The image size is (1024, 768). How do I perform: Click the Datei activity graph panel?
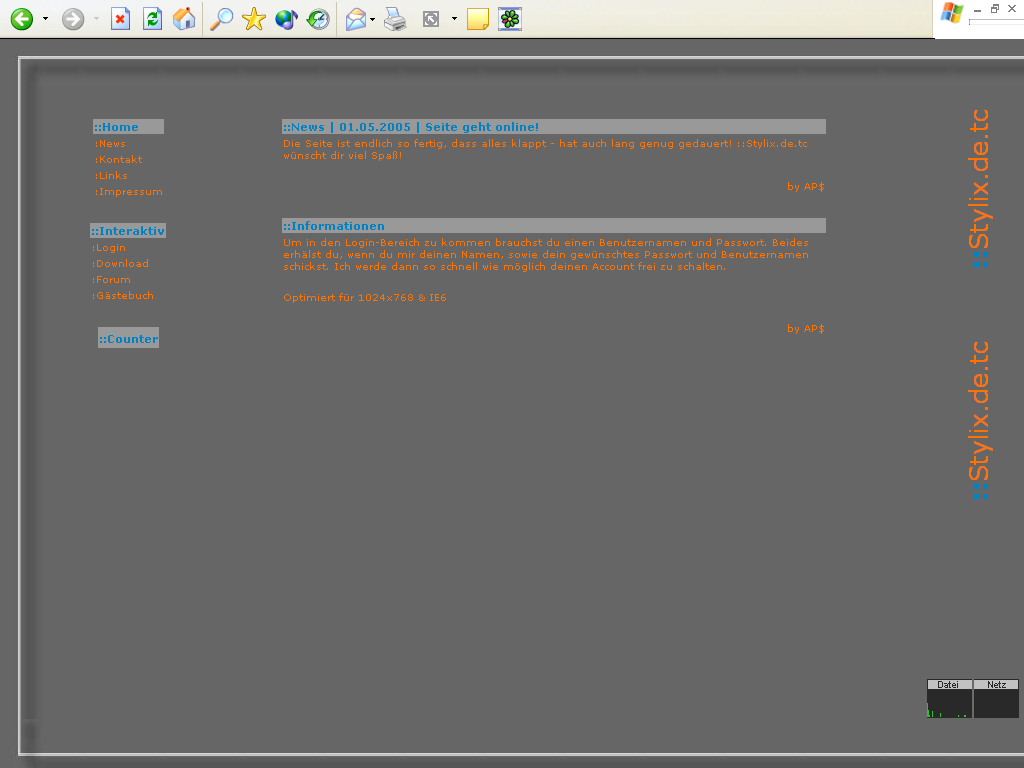948,699
